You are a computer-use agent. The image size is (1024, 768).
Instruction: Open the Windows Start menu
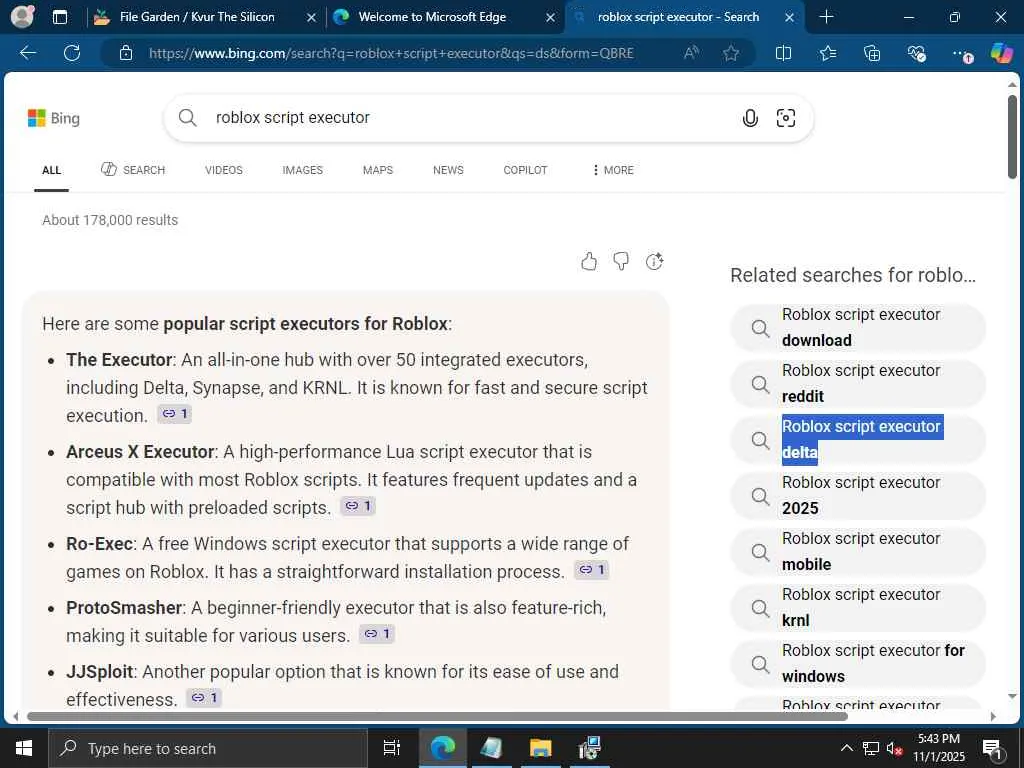[x=24, y=748]
